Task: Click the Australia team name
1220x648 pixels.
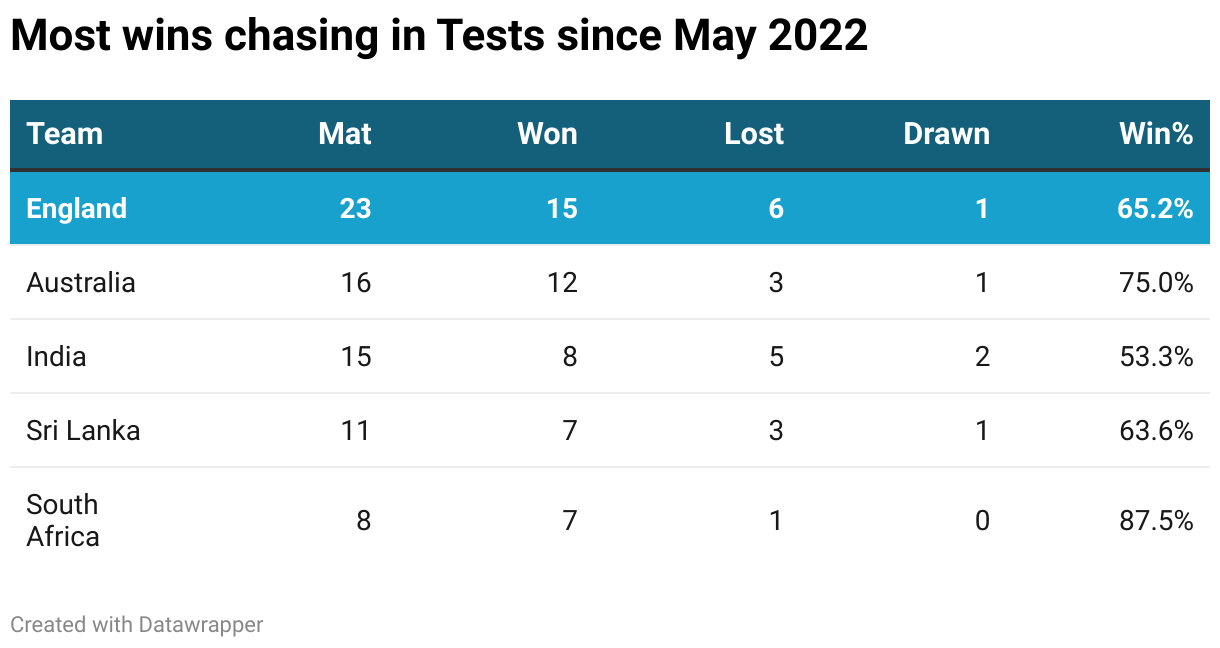Action: (81, 282)
